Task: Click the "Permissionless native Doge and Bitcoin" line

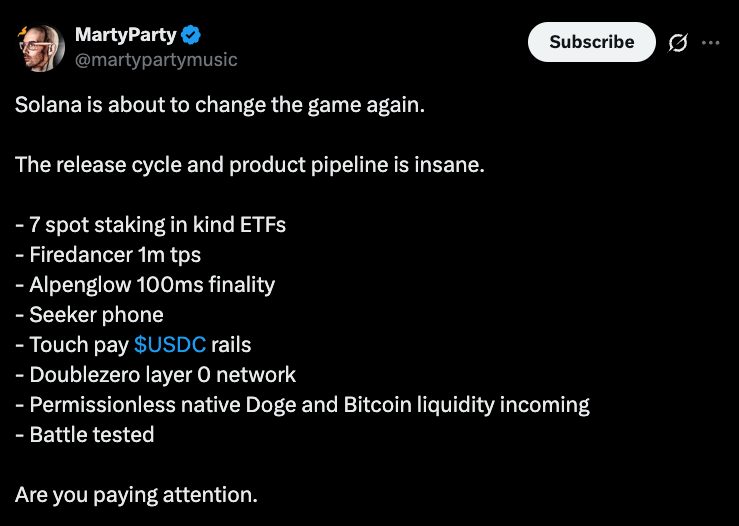Action: point(302,405)
